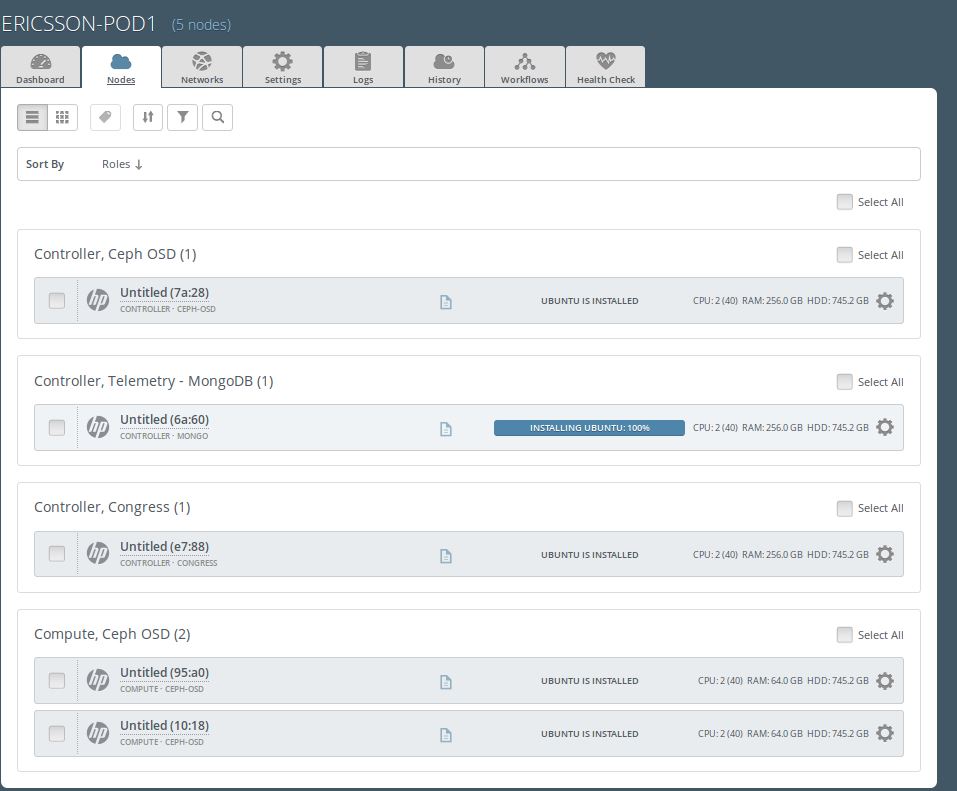The width and height of the screenshot is (957, 791).
Task: Click HP logo of node 7a:28
Action: coord(98,300)
